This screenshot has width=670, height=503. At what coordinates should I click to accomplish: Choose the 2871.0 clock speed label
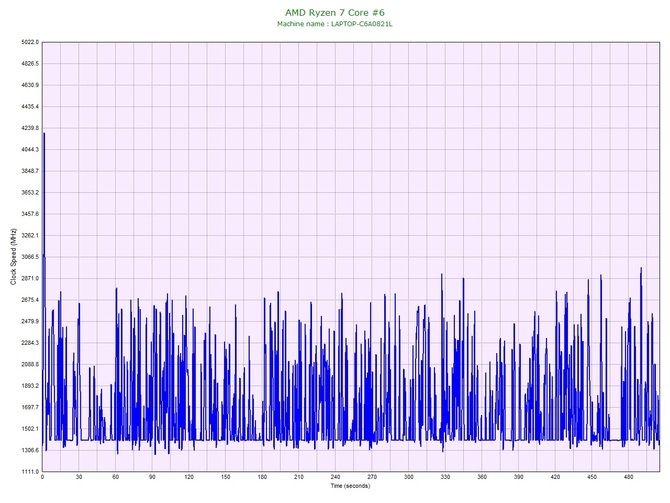click(30, 278)
